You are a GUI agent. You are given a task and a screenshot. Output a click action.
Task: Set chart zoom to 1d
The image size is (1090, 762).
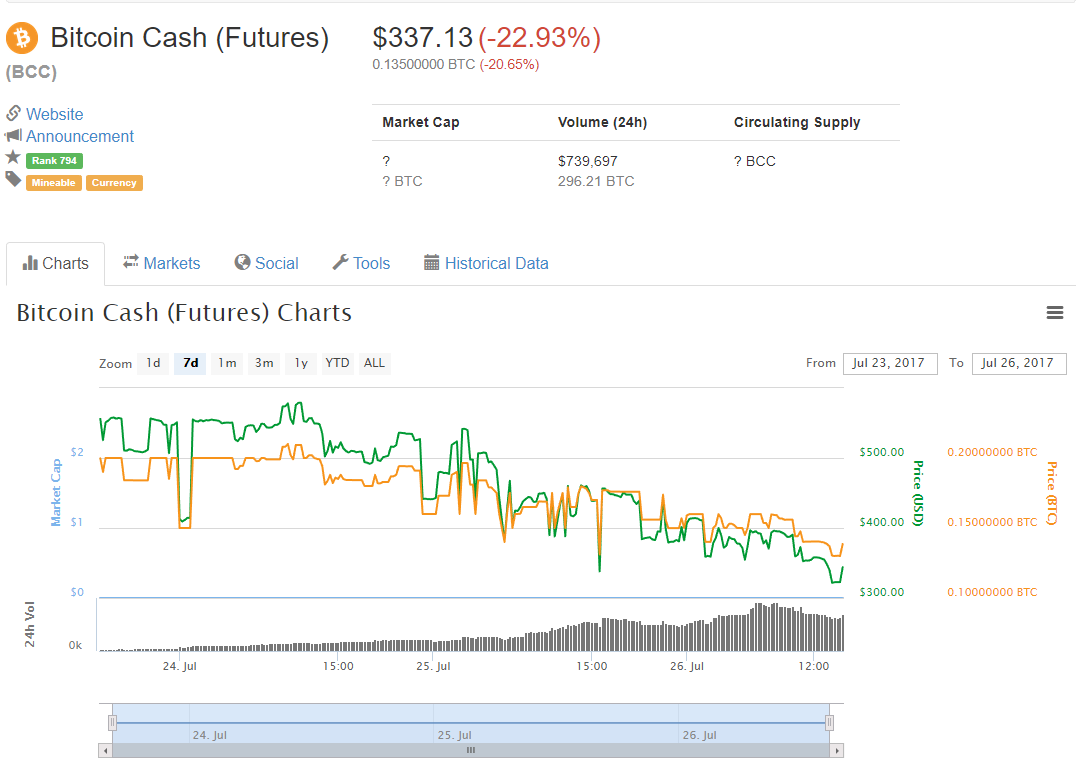pyautogui.click(x=153, y=363)
